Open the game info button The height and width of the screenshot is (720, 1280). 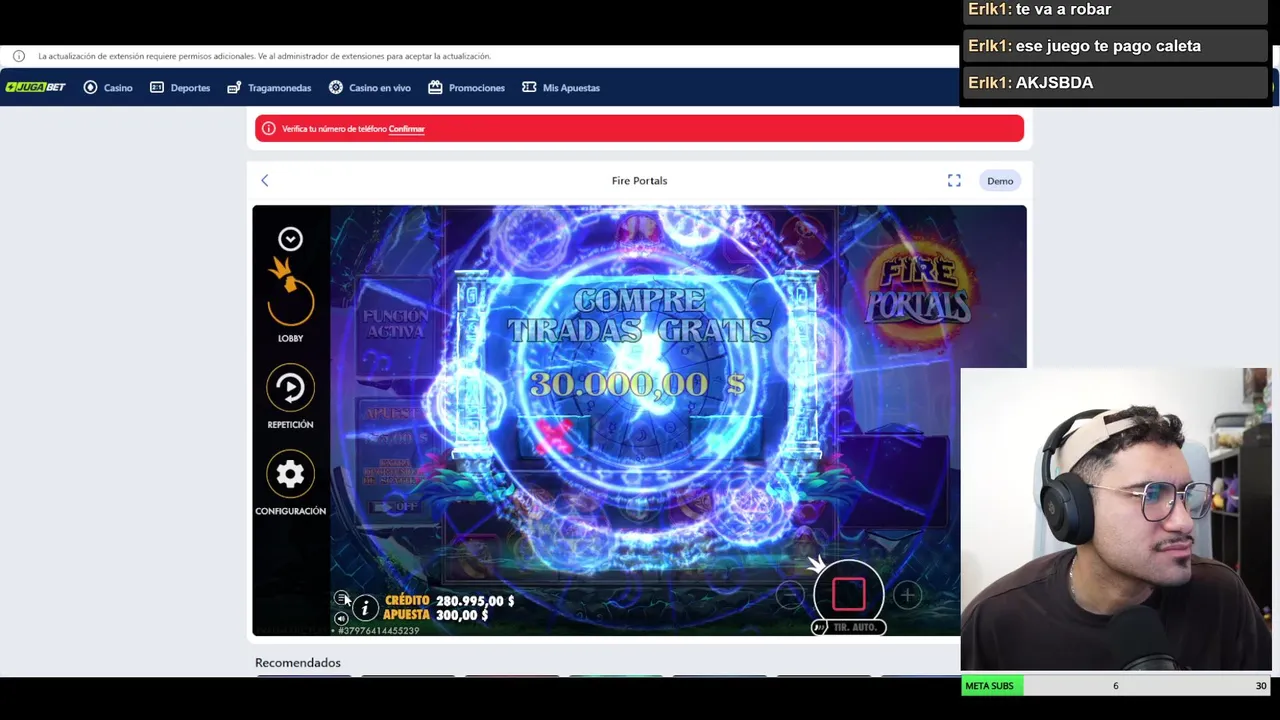[x=365, y=607]
